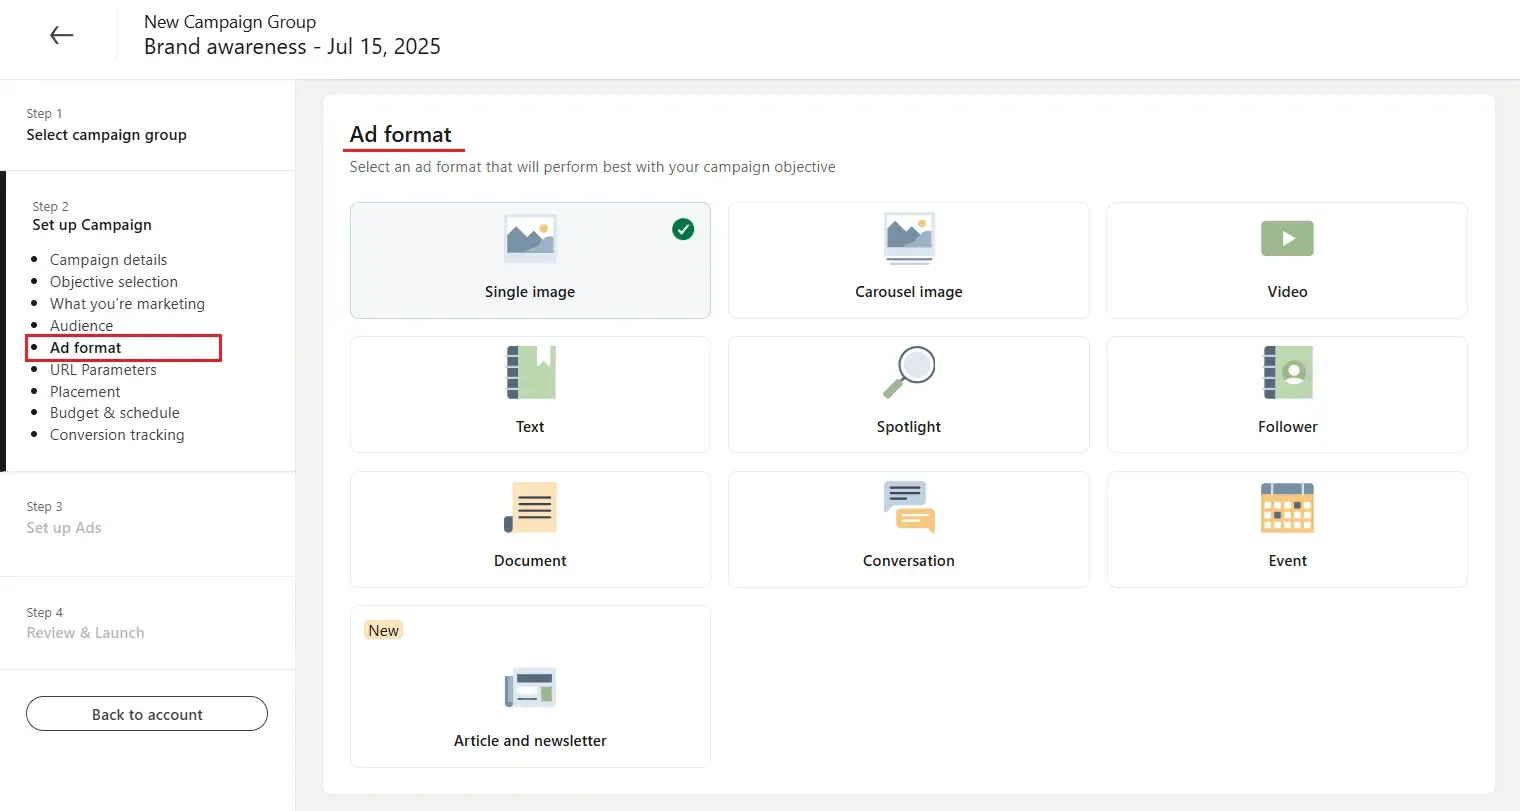Select the Video play icon
The image size is (1520, 811).
[x=1287, y=238]
